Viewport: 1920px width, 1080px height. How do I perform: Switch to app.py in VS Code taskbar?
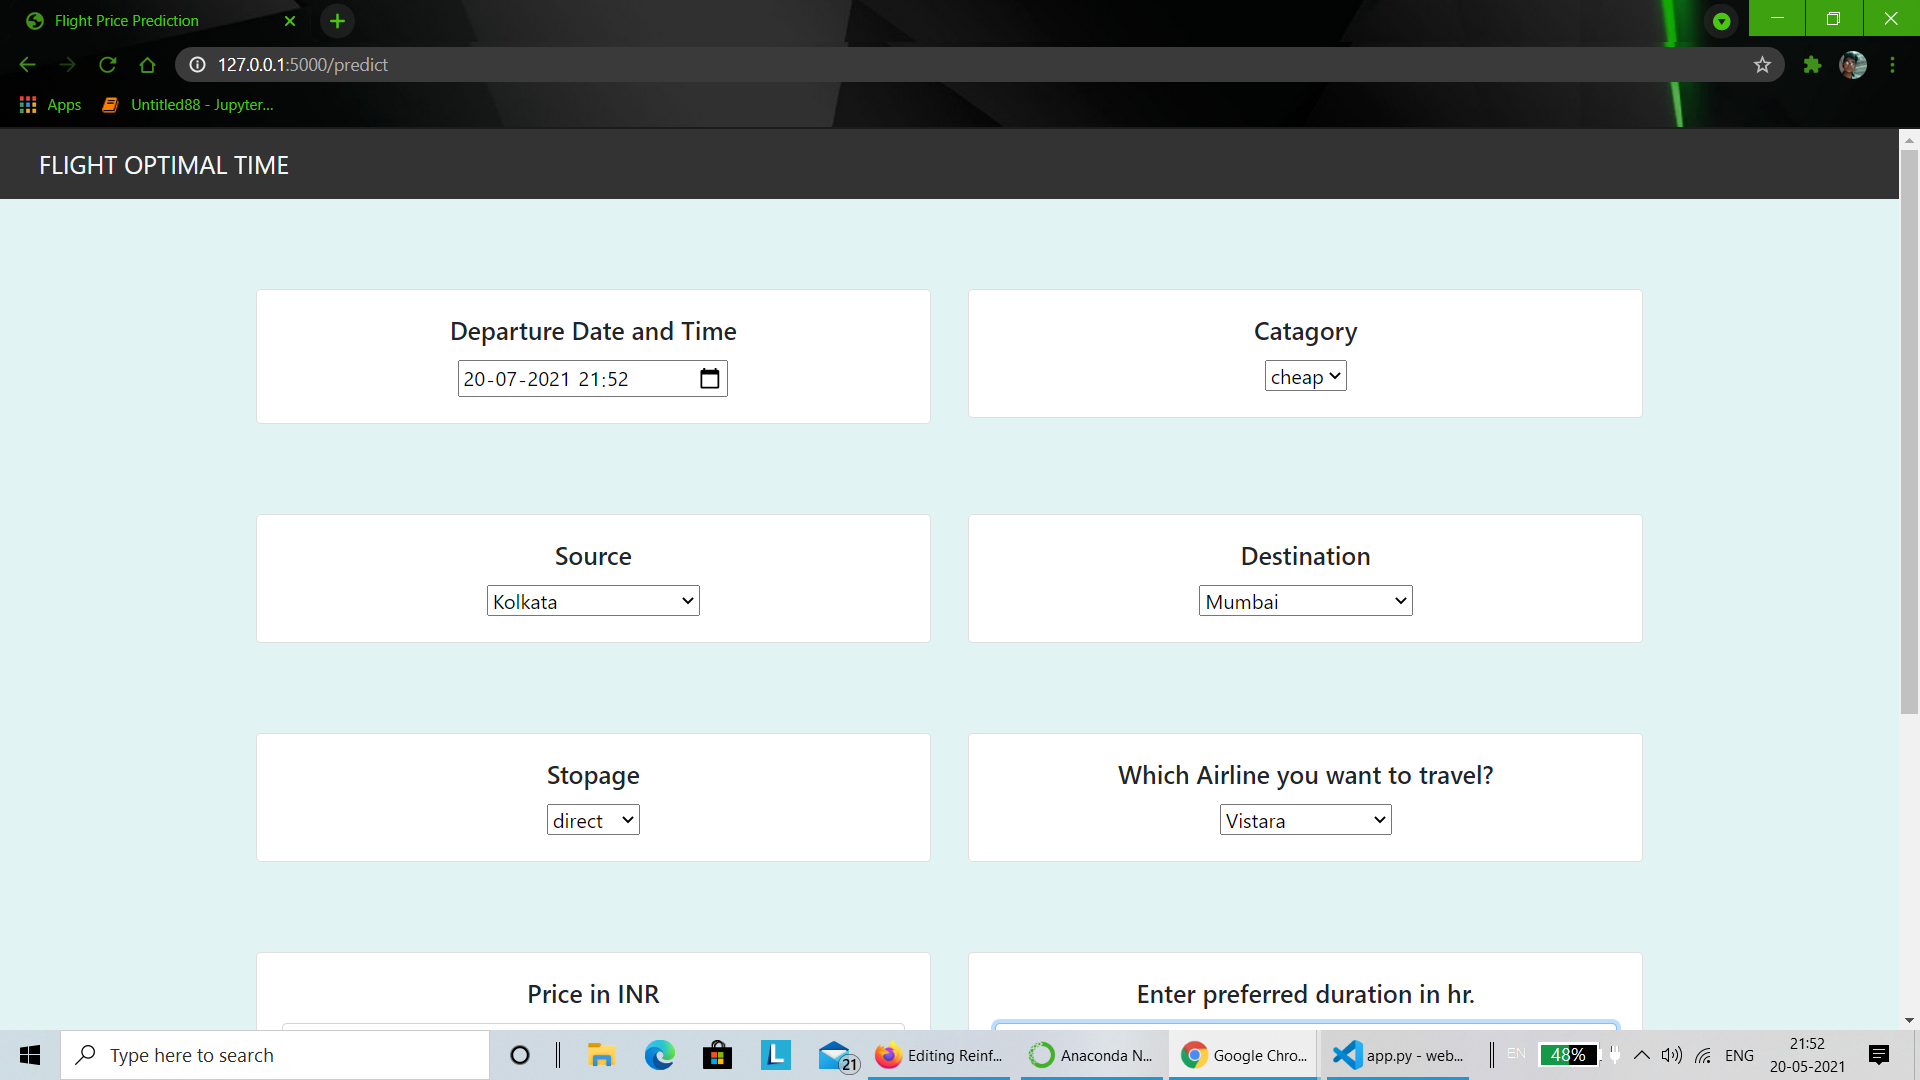[1346, 1055]
